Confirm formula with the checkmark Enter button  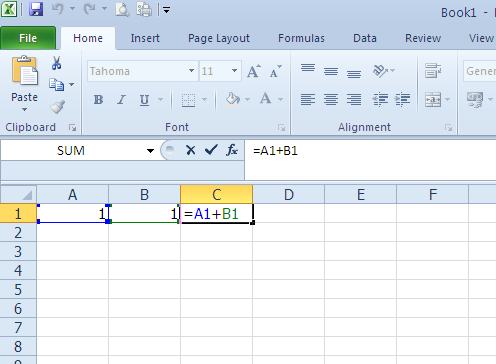(x=211, y=150)
